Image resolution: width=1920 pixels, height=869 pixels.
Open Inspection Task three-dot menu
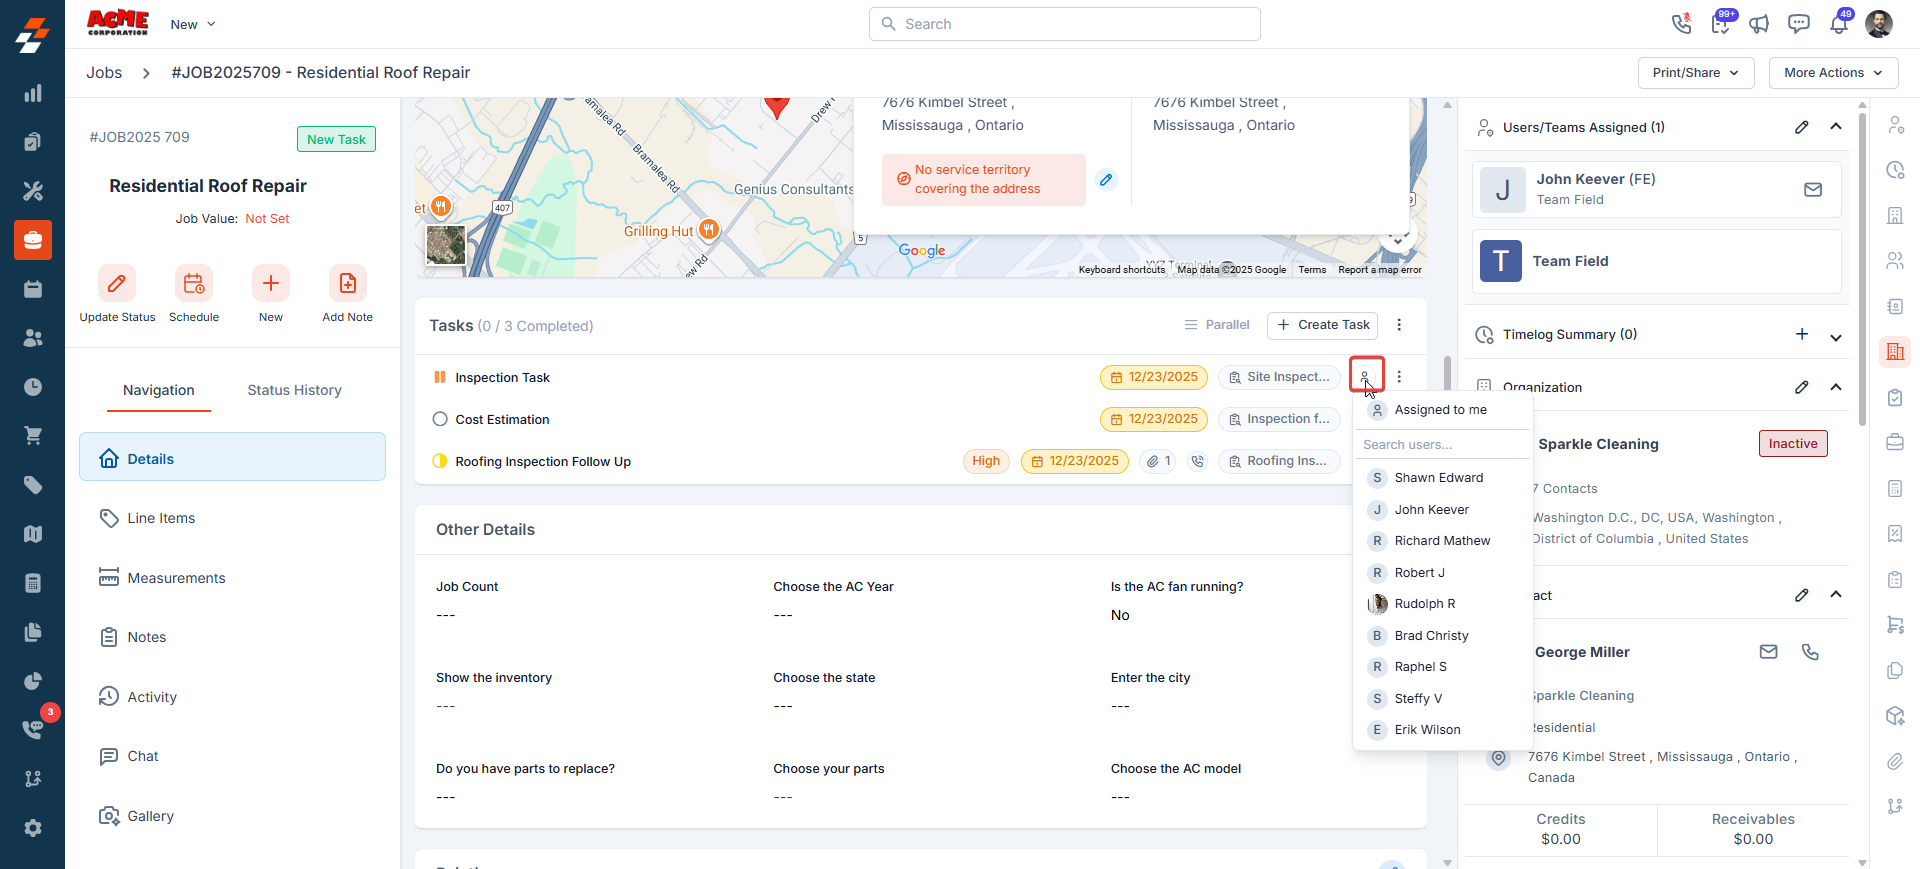pos(1399,377)
